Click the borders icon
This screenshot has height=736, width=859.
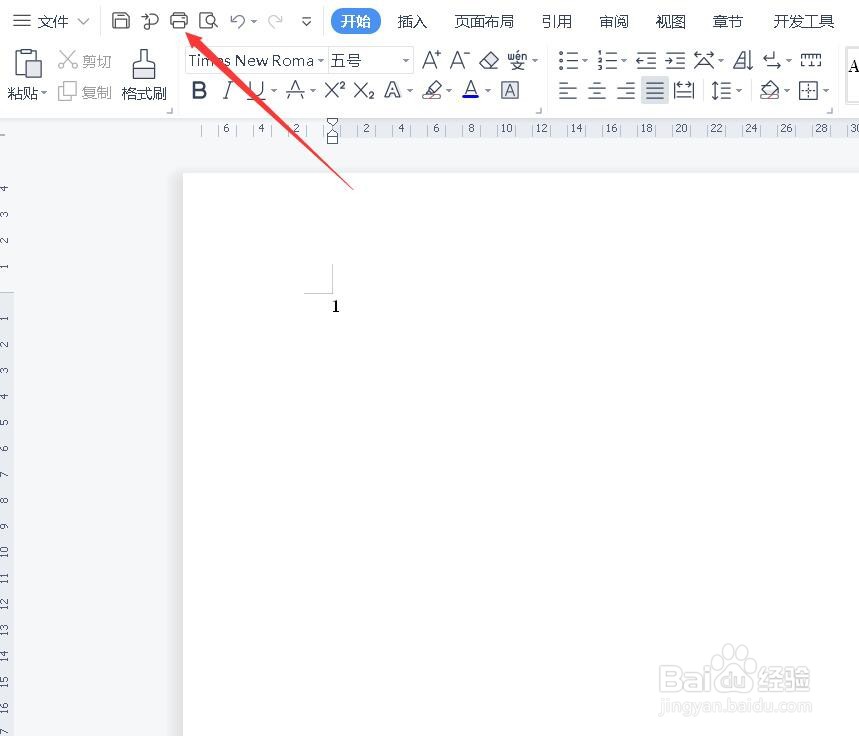point(809,90)
